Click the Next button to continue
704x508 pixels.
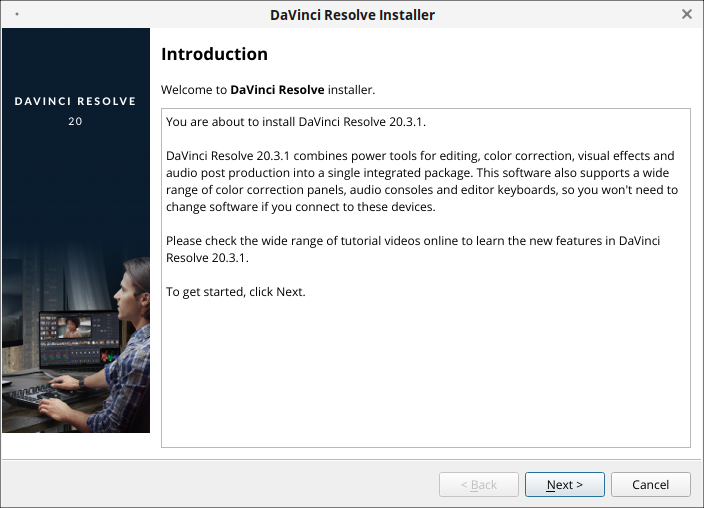(x=564, y=485)
